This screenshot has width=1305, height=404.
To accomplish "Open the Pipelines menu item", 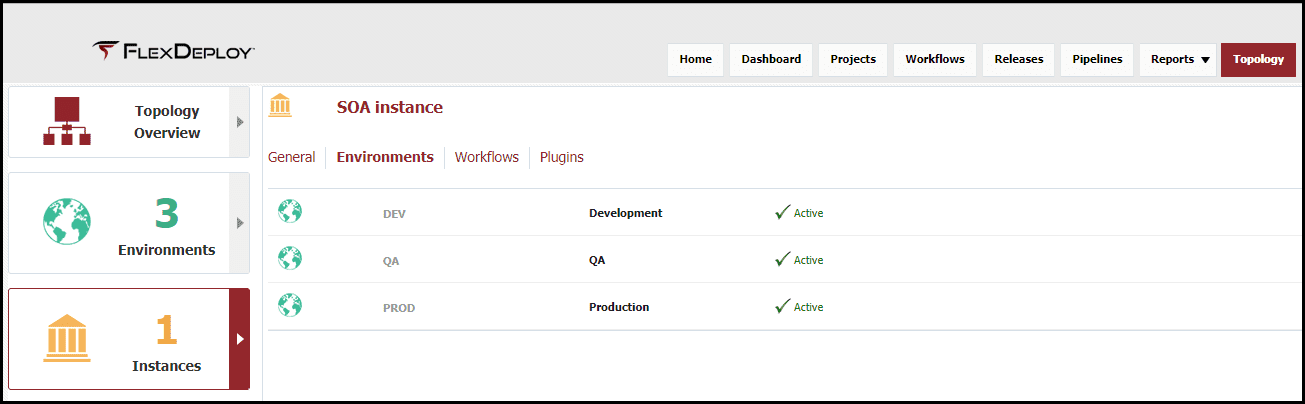I will click(x=1097, y=59).
